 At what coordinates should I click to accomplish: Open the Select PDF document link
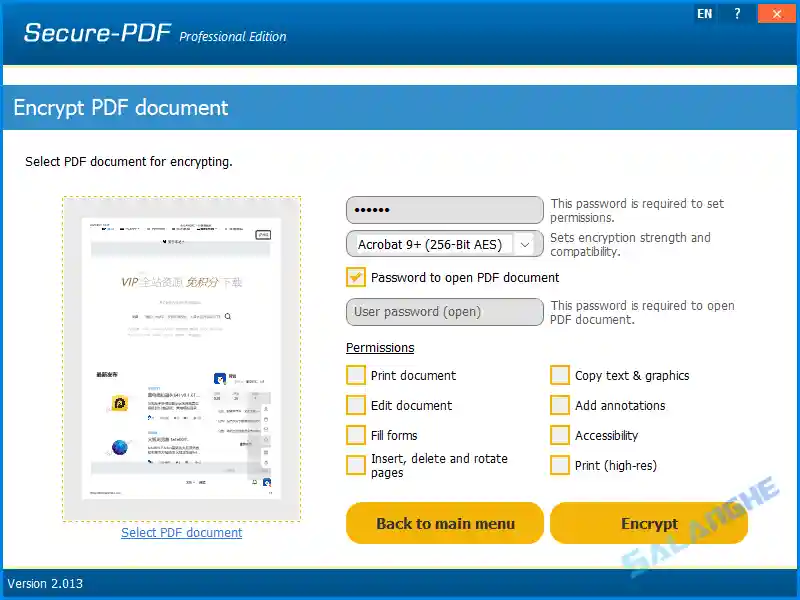click(x=181, y=532)
